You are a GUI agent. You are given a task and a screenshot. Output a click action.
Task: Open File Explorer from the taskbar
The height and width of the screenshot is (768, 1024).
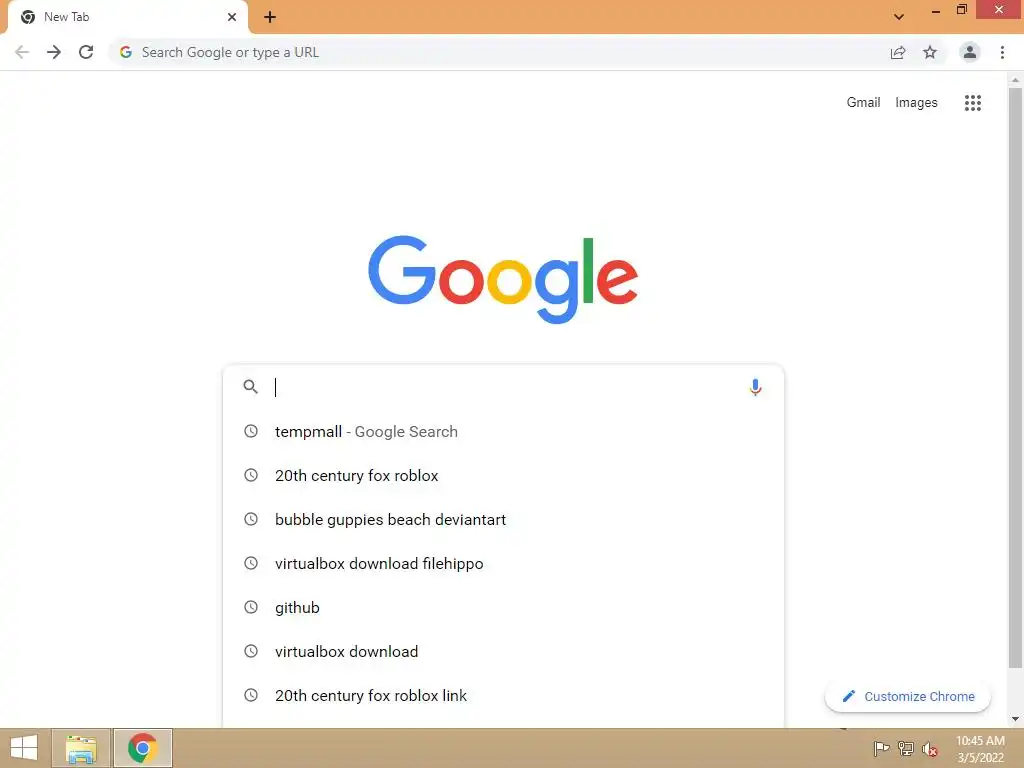81,748
